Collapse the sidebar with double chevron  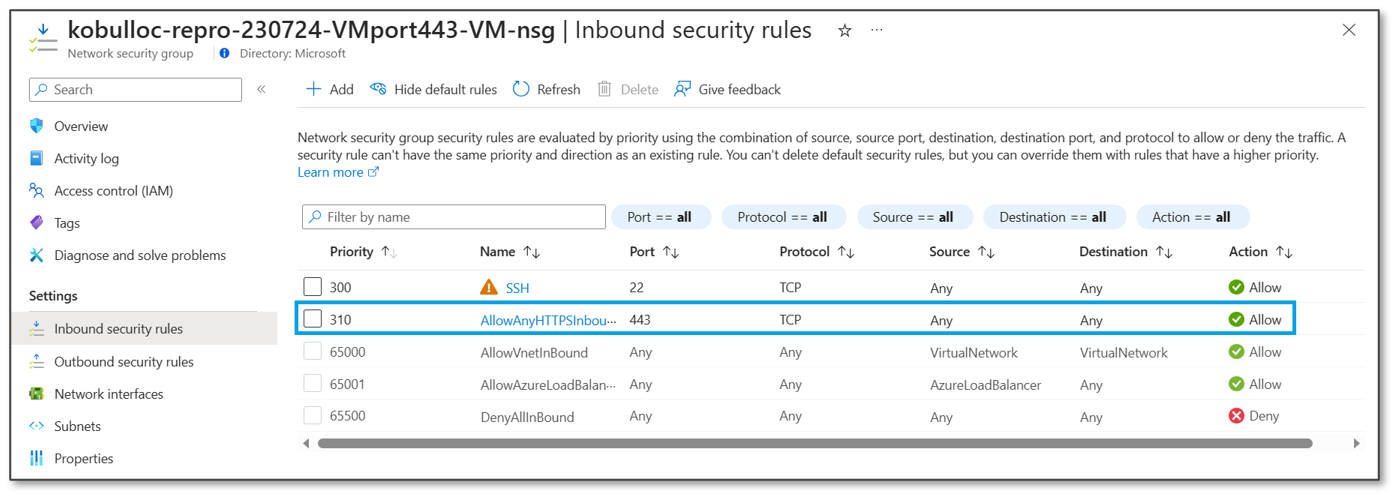tap(261, 89)
